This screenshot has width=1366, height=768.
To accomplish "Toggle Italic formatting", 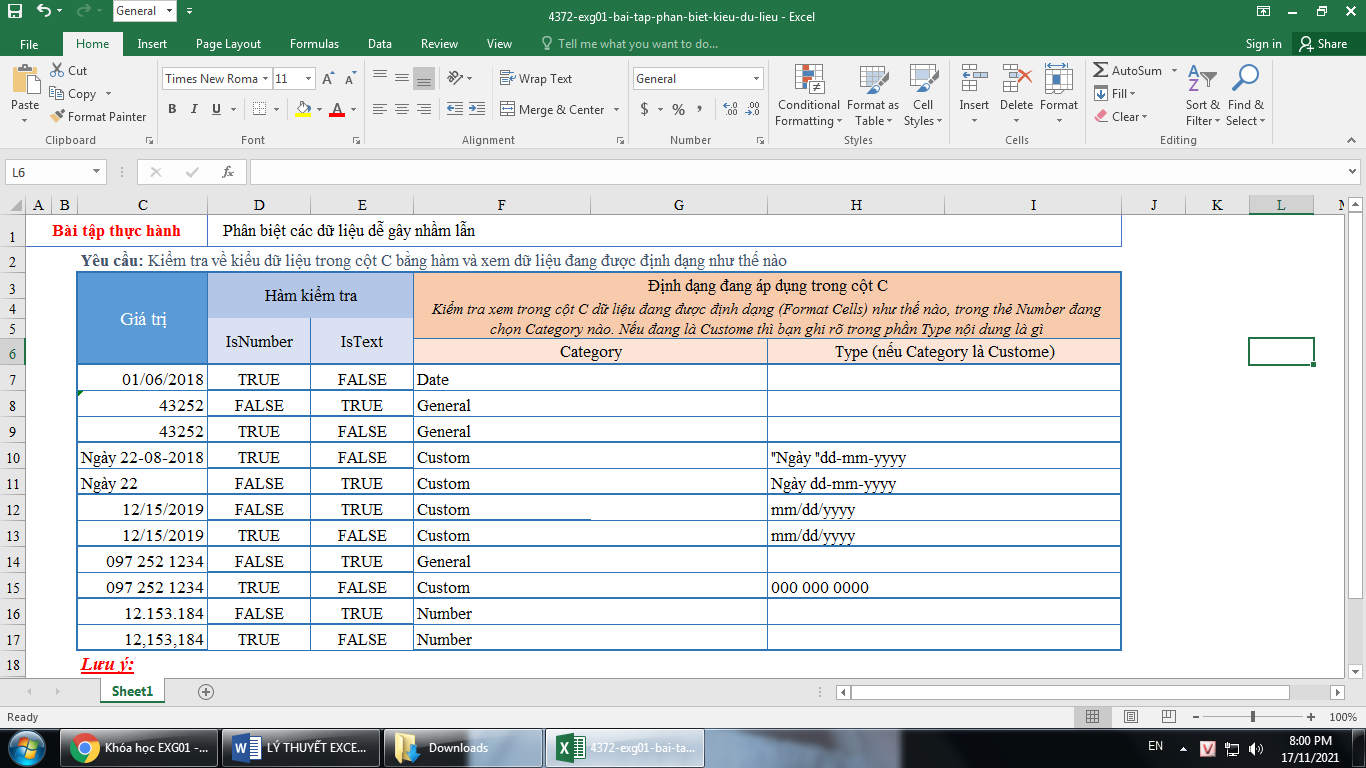I will coord(194,109).
